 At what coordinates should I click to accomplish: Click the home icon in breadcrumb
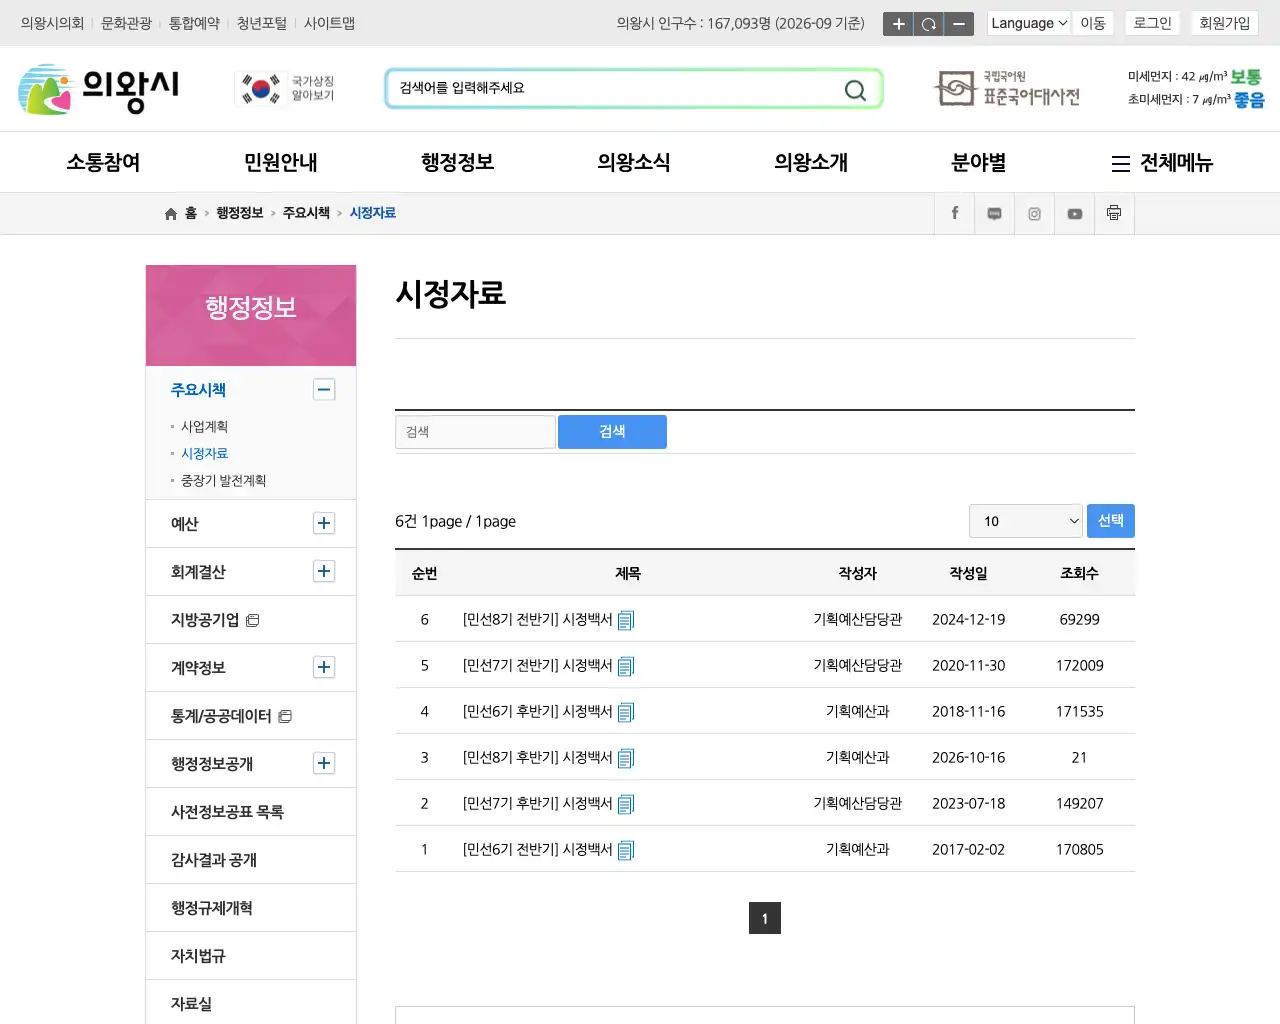(171, 213)
